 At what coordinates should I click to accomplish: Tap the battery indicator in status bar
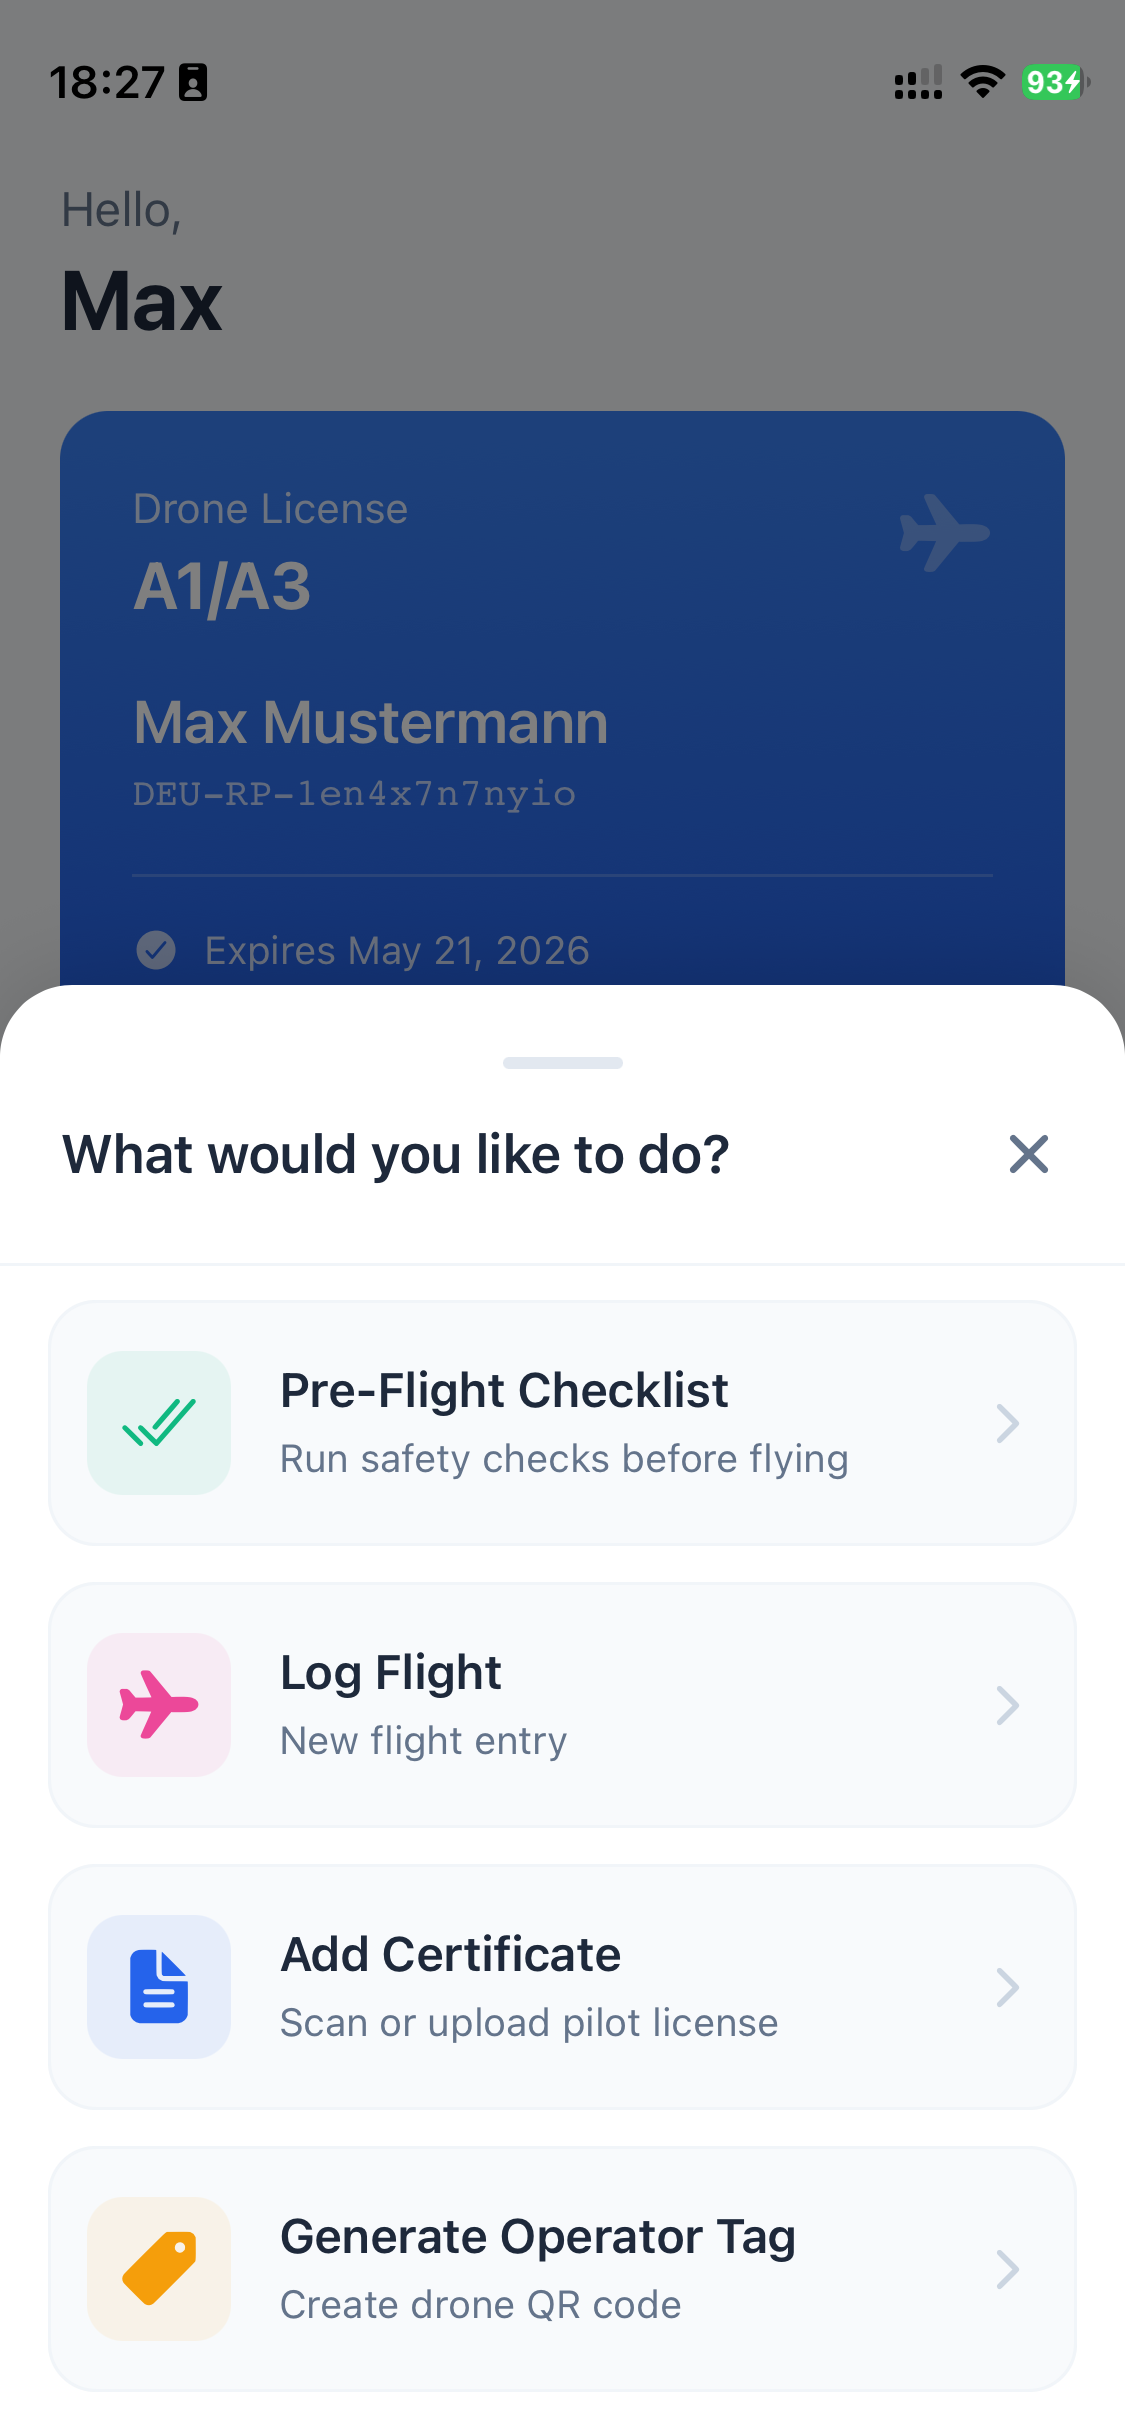(x=1054, y=82)
